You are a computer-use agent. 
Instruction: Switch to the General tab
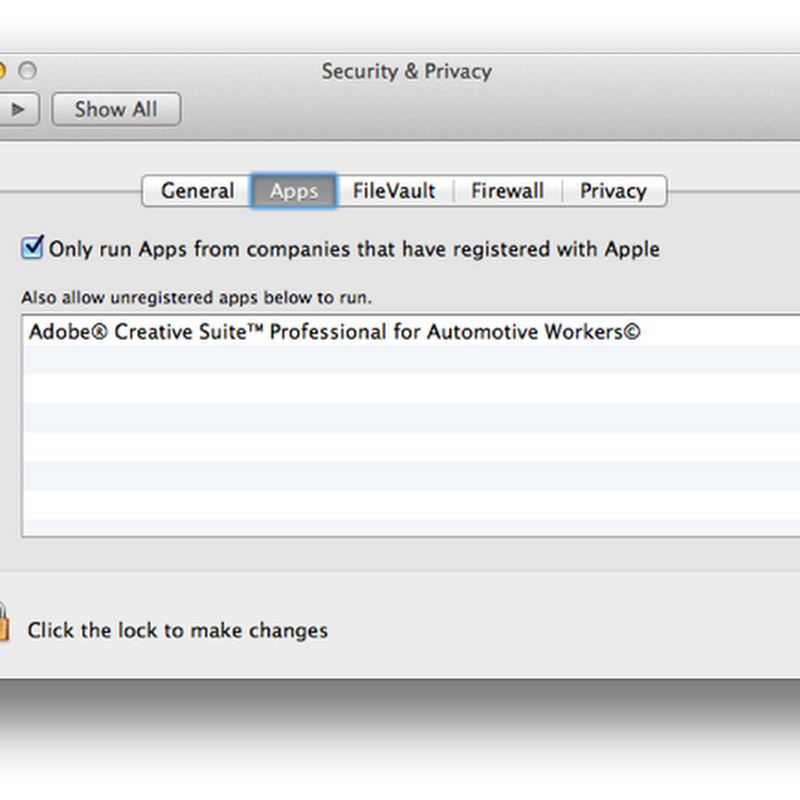(x=197, y=191)
